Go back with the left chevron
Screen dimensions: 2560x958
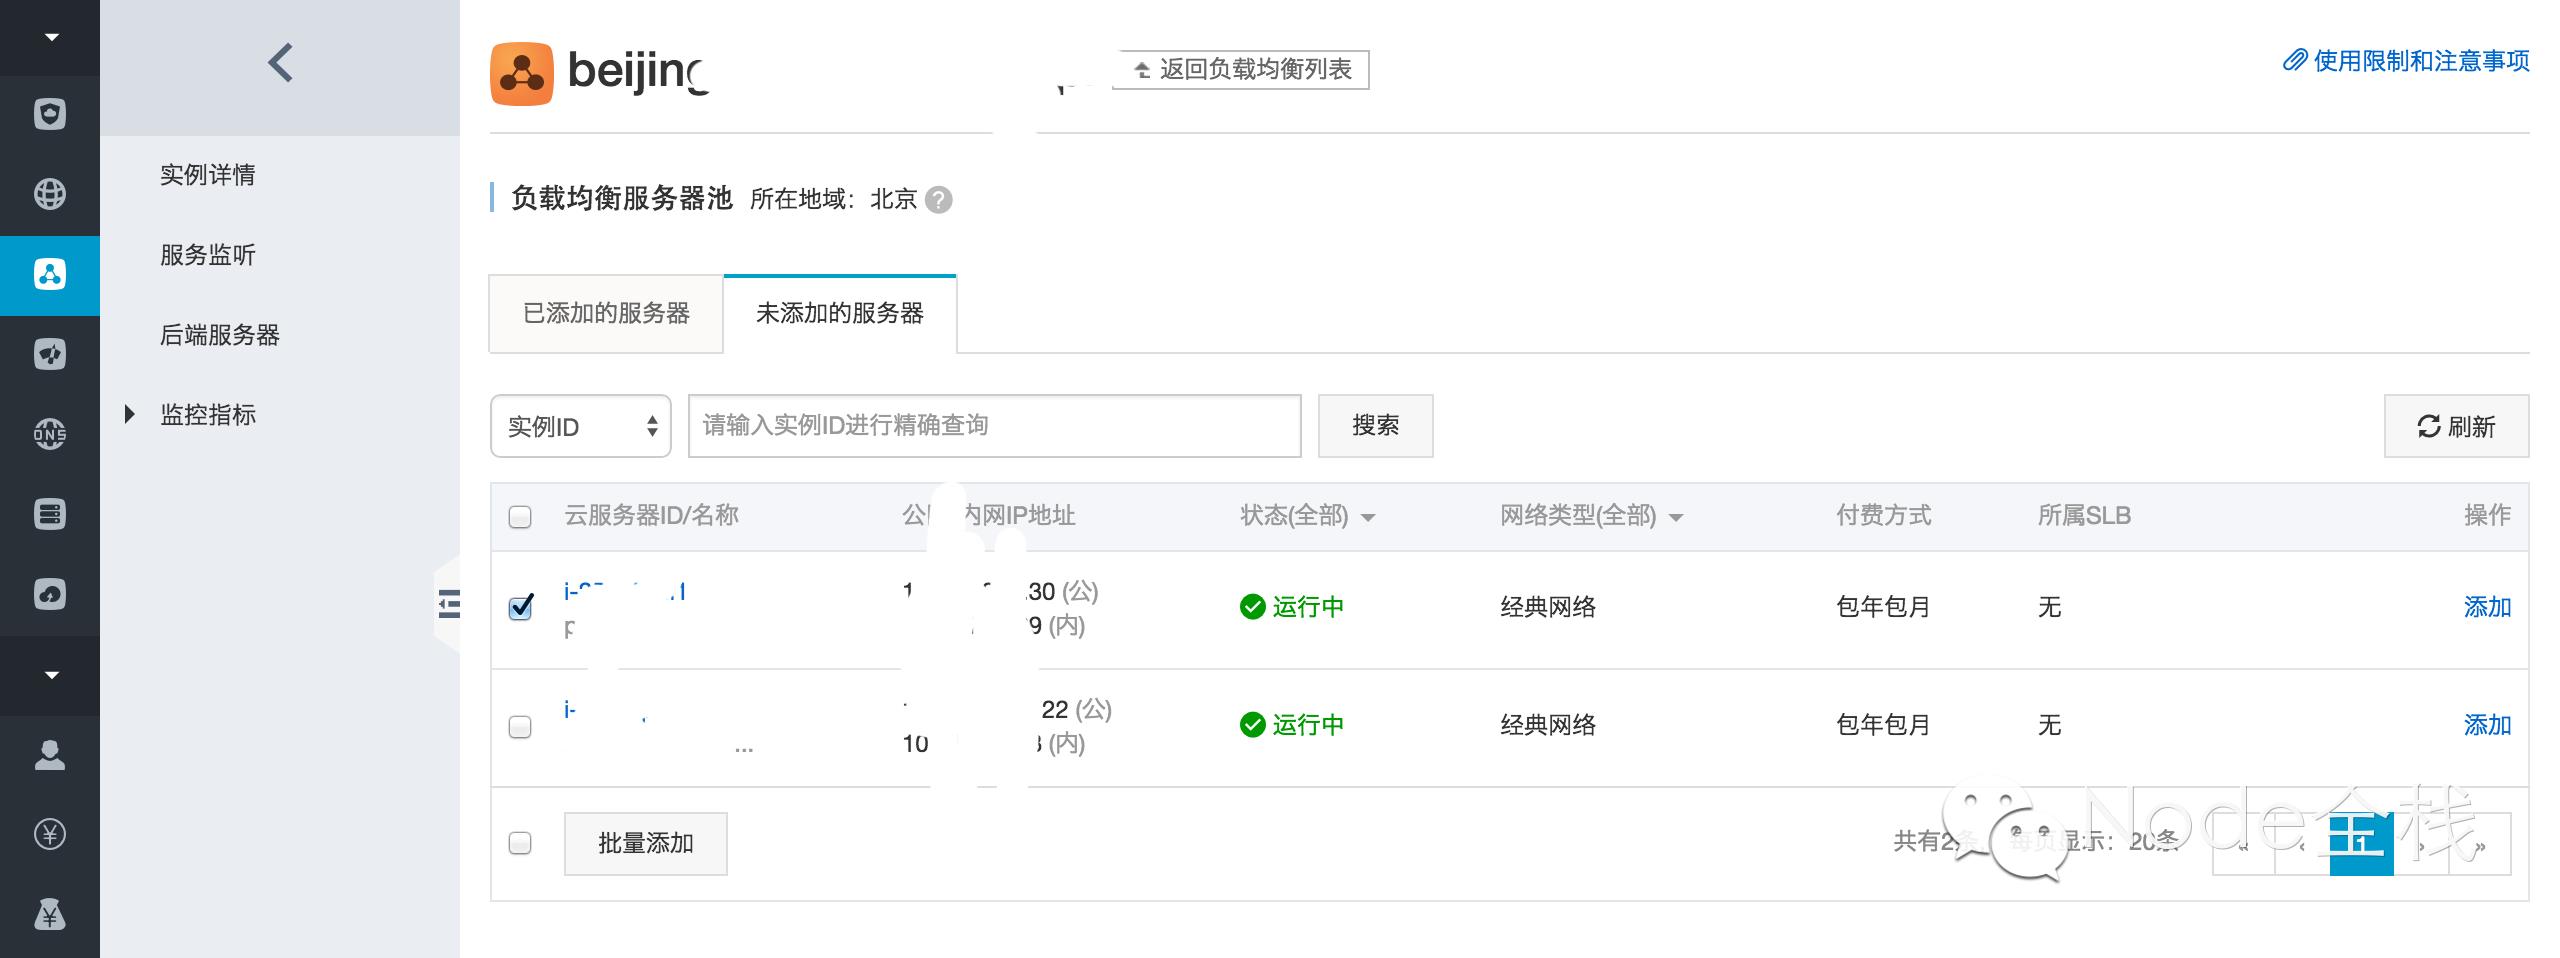pyautogui.click(x=281, y=62)
